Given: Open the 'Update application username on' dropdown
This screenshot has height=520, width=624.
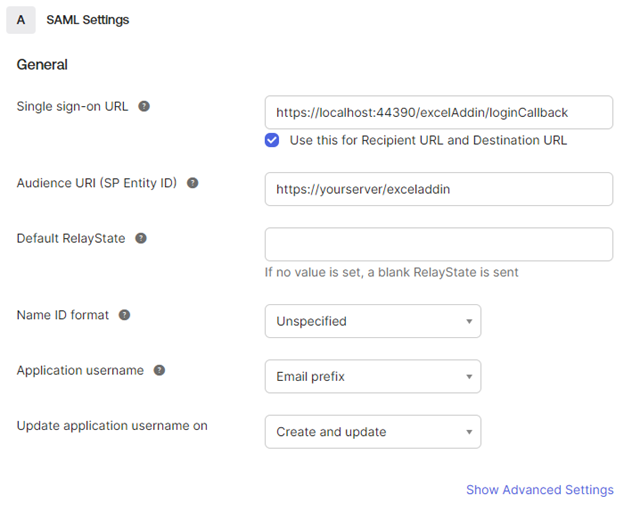Looking at the screenshot, I should (372, 432).
